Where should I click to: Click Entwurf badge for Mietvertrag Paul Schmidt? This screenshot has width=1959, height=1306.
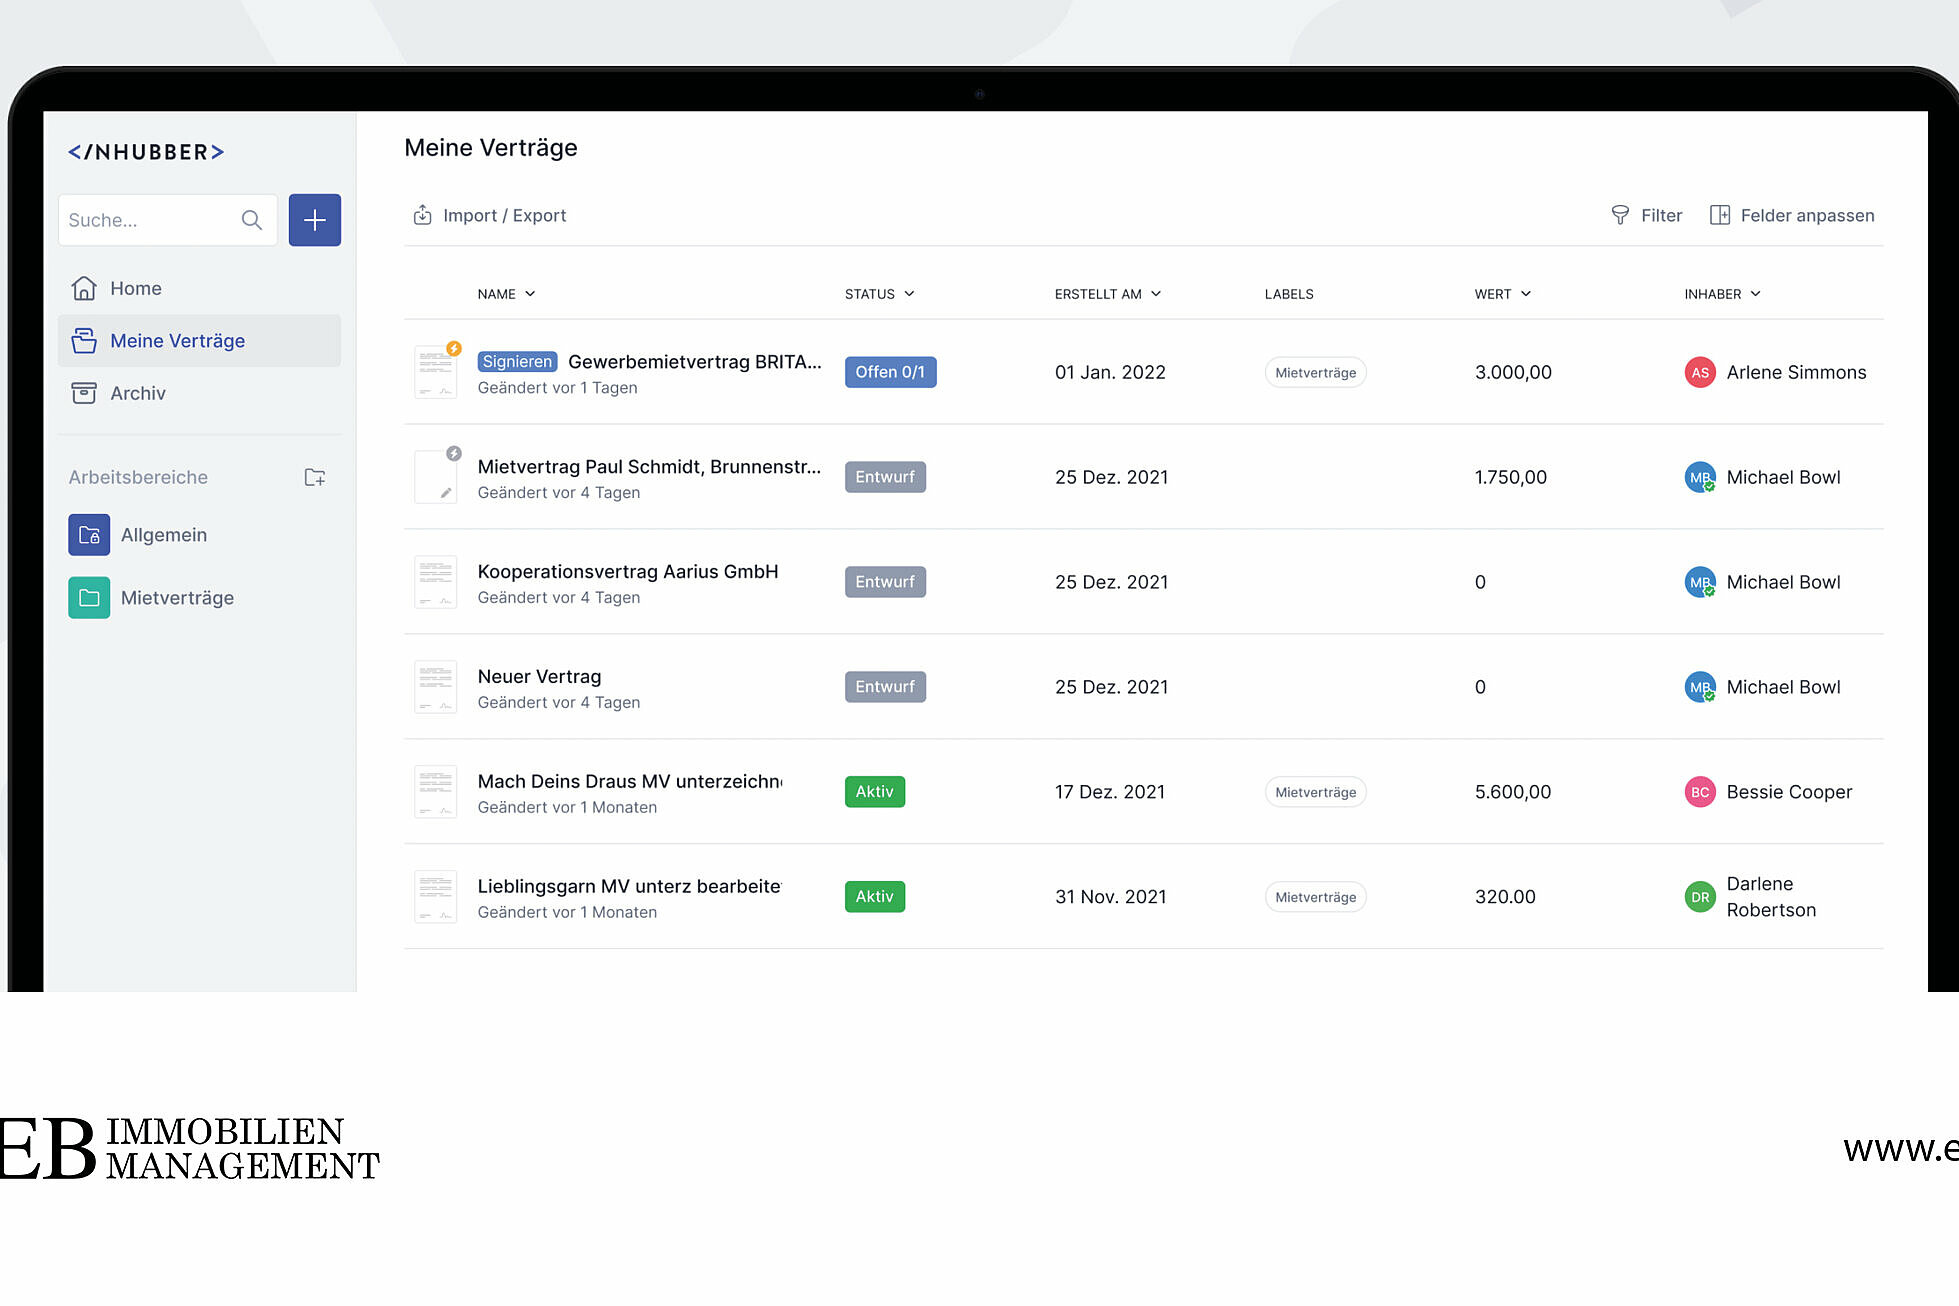885,477
